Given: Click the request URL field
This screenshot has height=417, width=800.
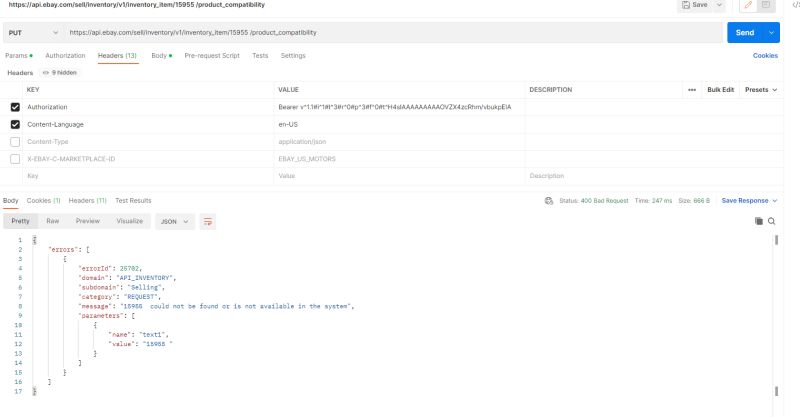Looking at the screenshot, I should pos(393,33).
